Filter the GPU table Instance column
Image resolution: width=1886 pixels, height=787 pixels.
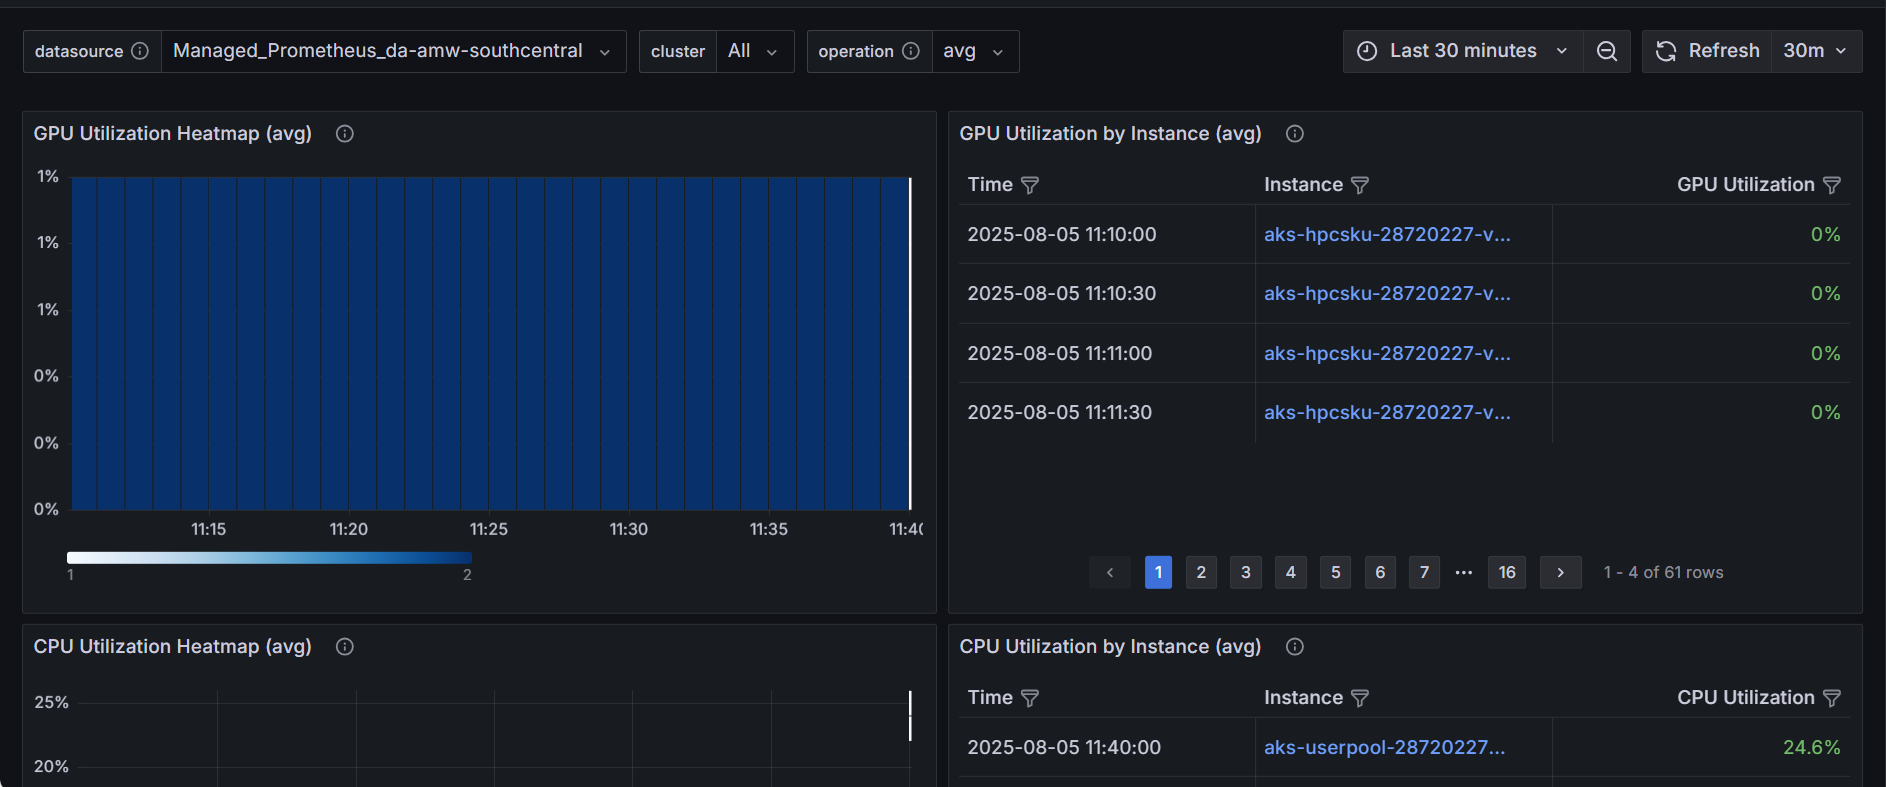(1360, 185)
